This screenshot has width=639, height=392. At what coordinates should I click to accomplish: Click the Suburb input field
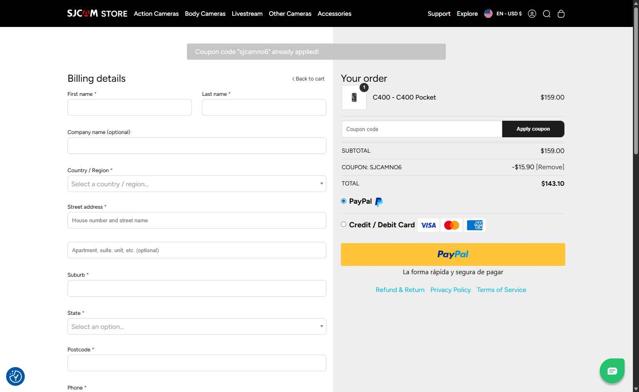pyautogui.click(x=197, y=288)
